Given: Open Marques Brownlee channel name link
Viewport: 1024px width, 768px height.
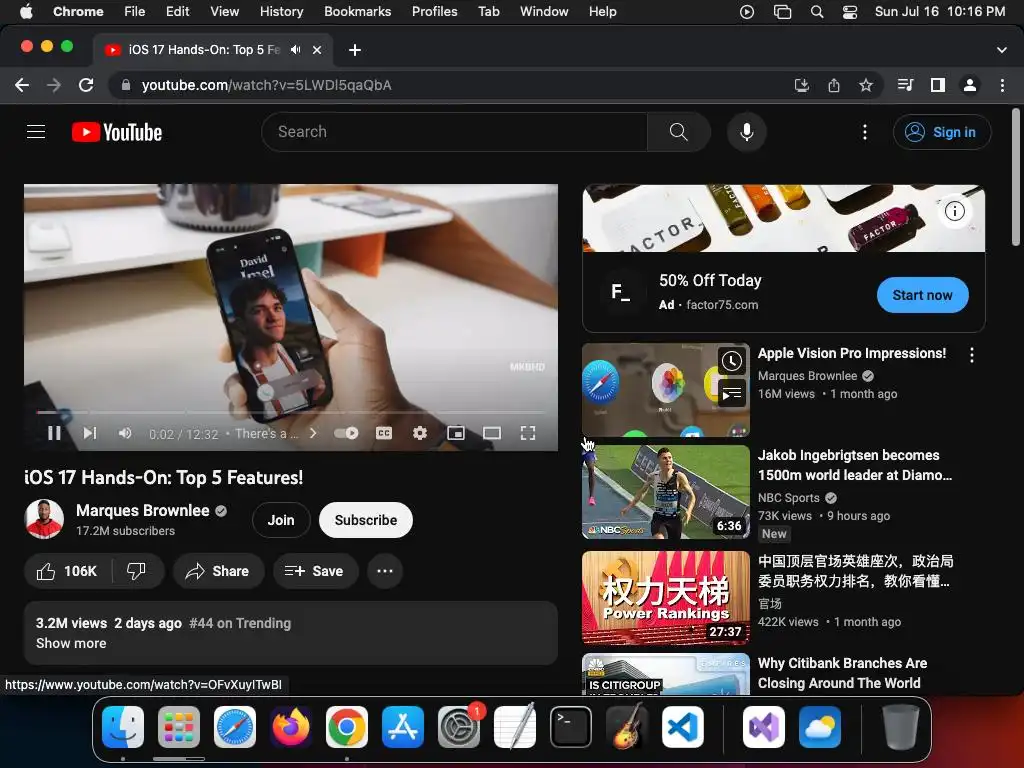Looking at the screenshot, I should point(143,511).
